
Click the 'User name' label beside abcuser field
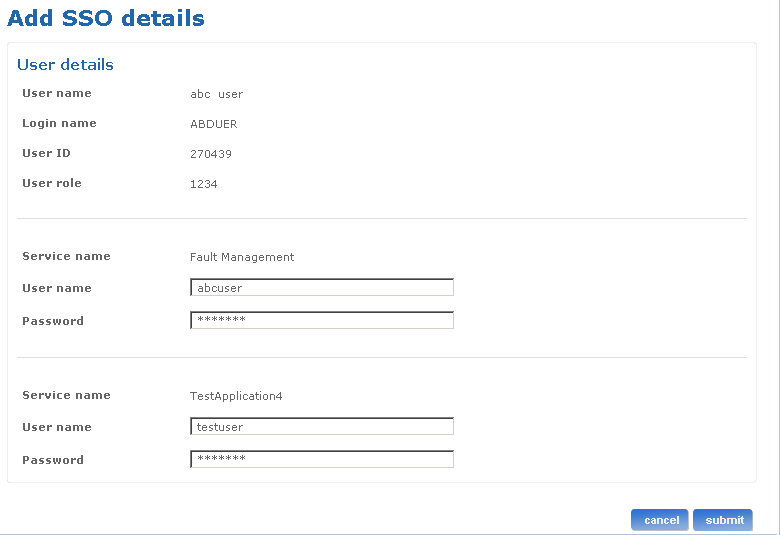(57, 288)
